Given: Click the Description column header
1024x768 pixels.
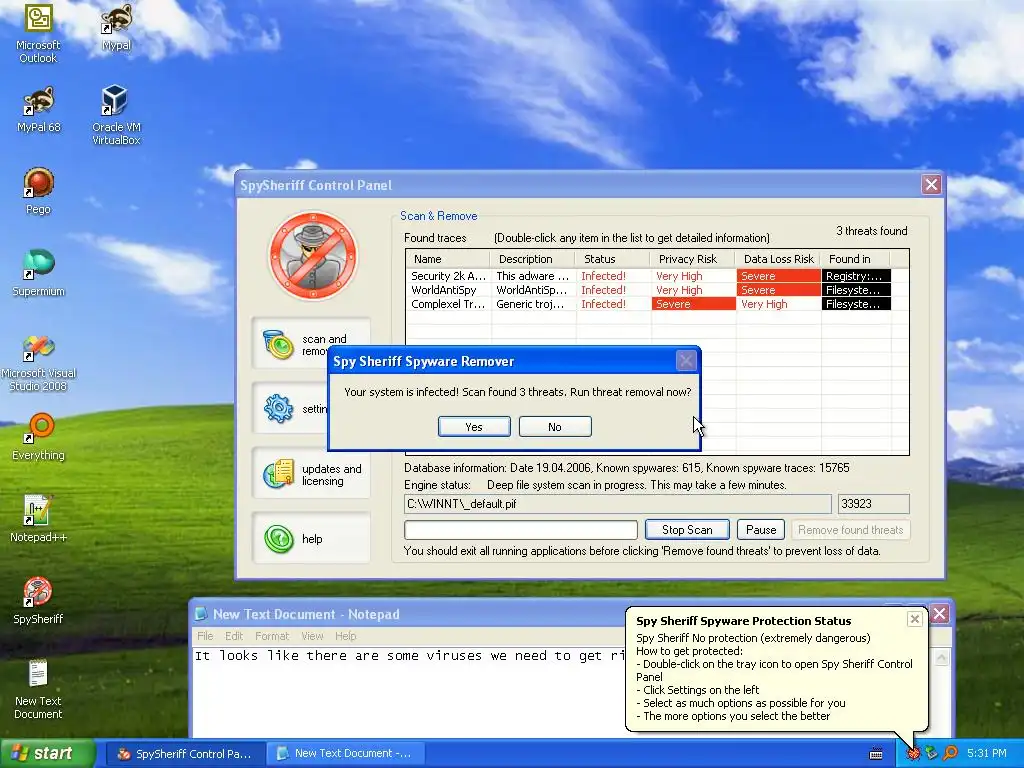Looking at the screenshot, I should click(x=532, y=259).
